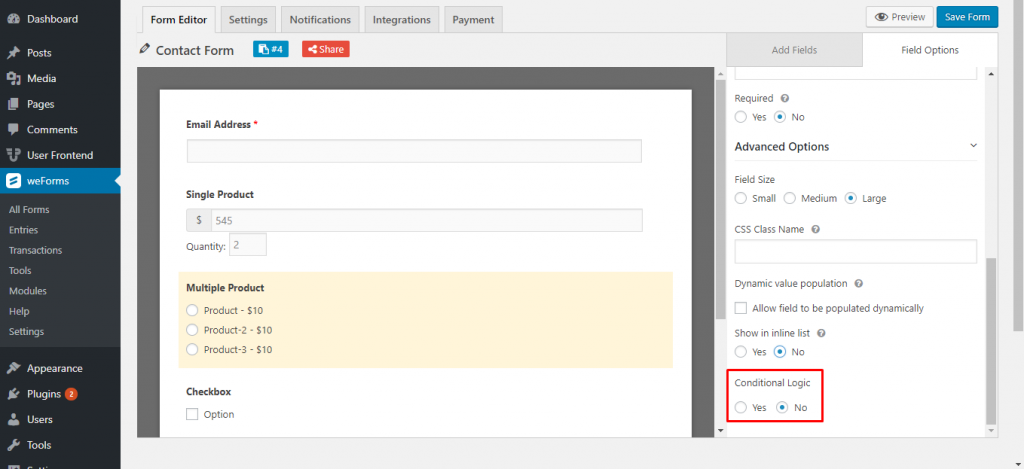This screenshot has width=1024, height=469.
Task: Open the Settings tab
Action: tap(248, 20)
